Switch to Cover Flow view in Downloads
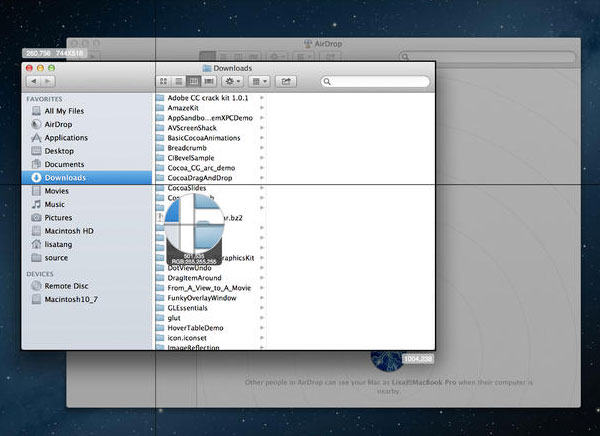600x436 pixels. click(209, 81)
